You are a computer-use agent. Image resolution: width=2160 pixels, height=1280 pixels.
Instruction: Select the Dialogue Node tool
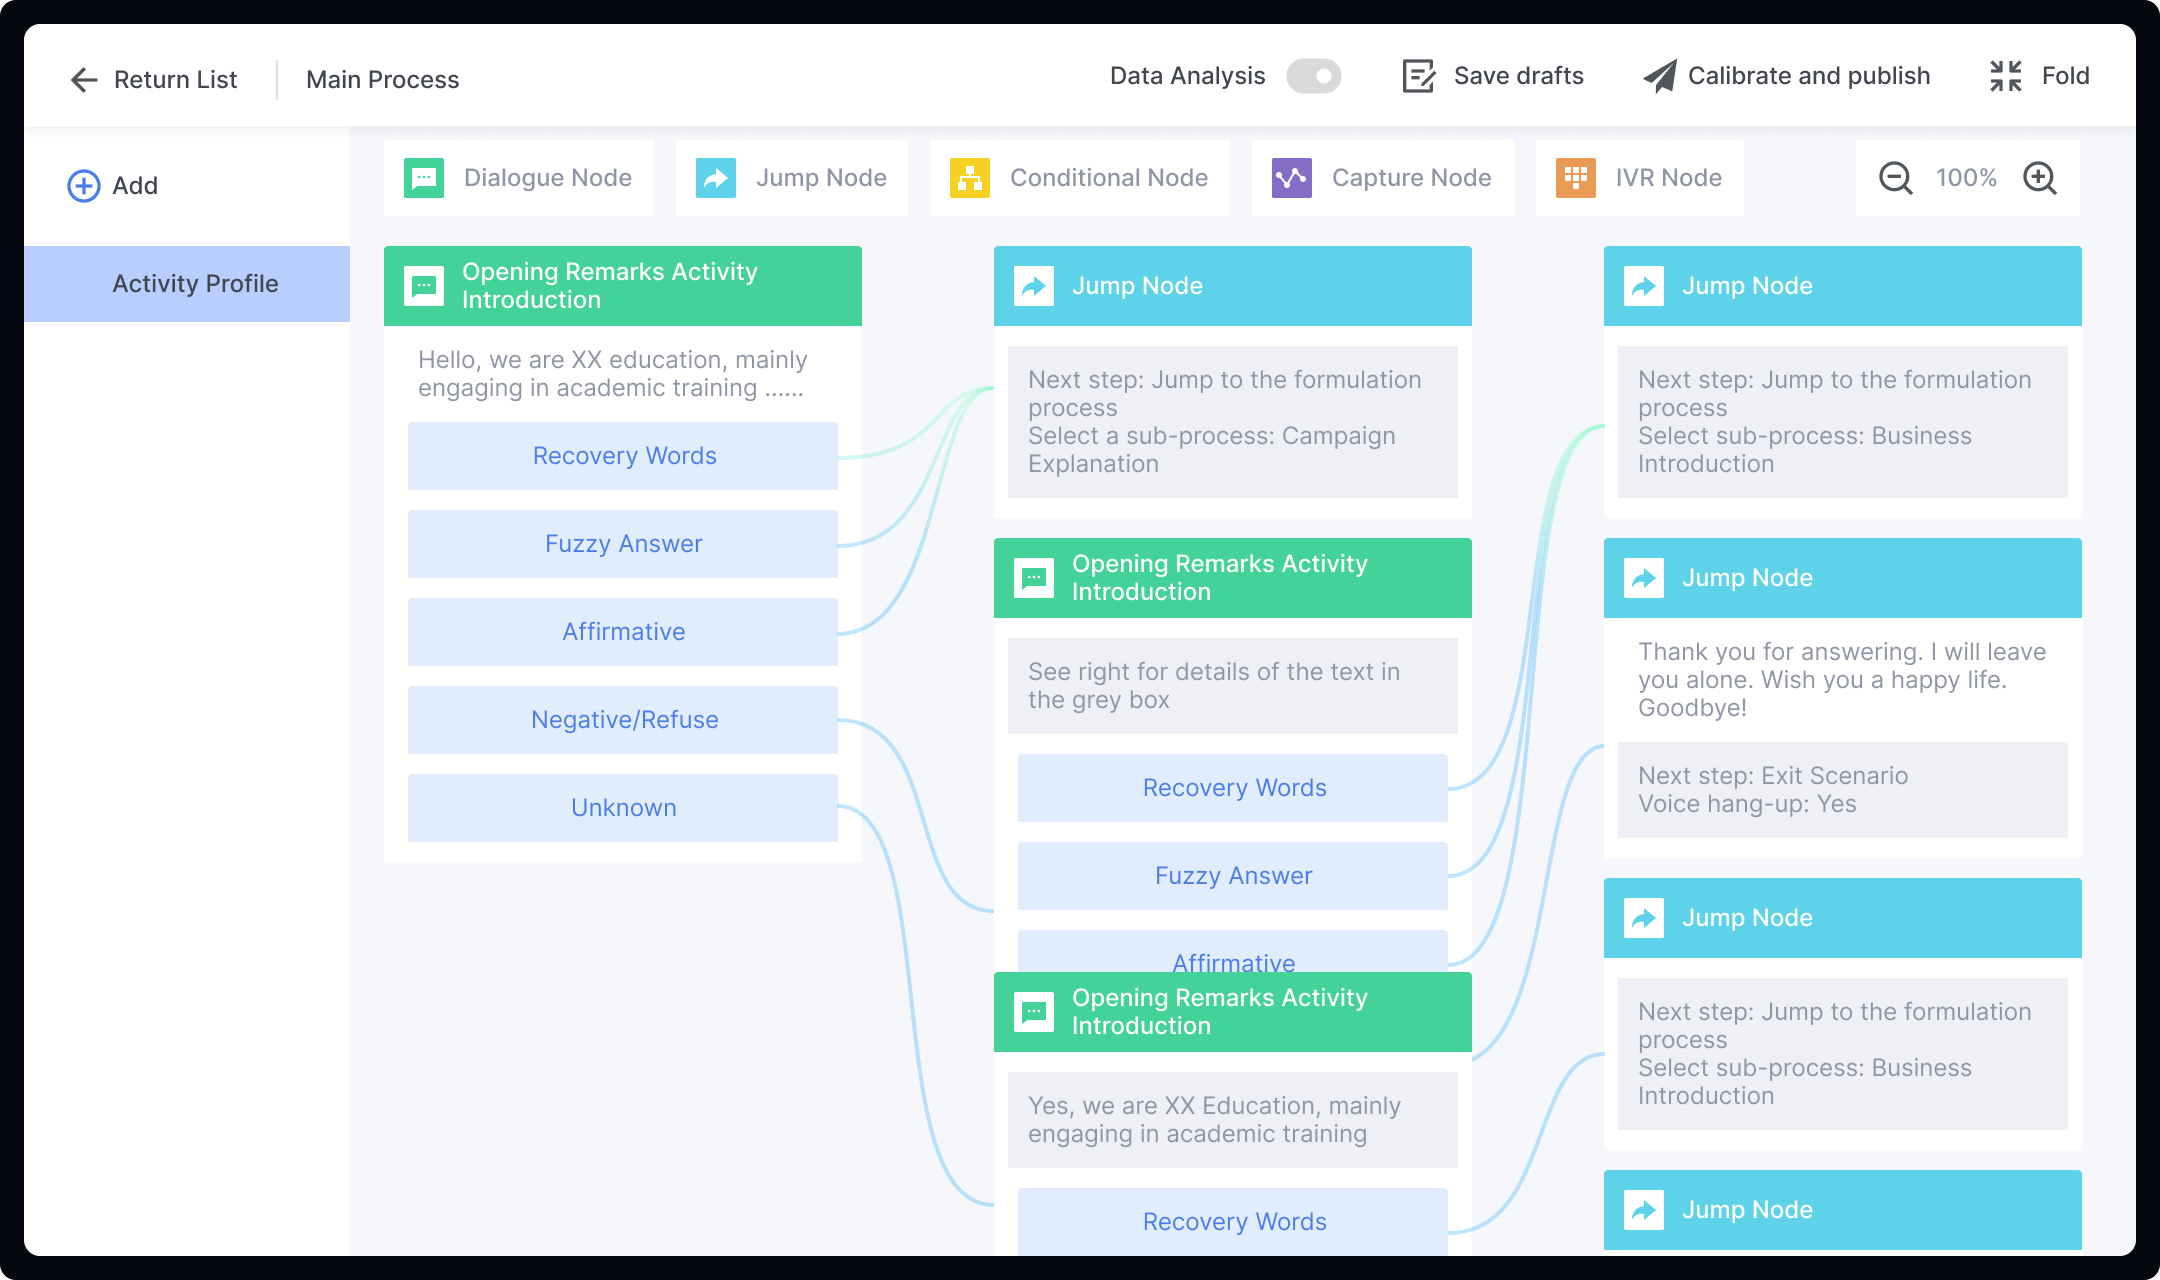tap(518, 178)
